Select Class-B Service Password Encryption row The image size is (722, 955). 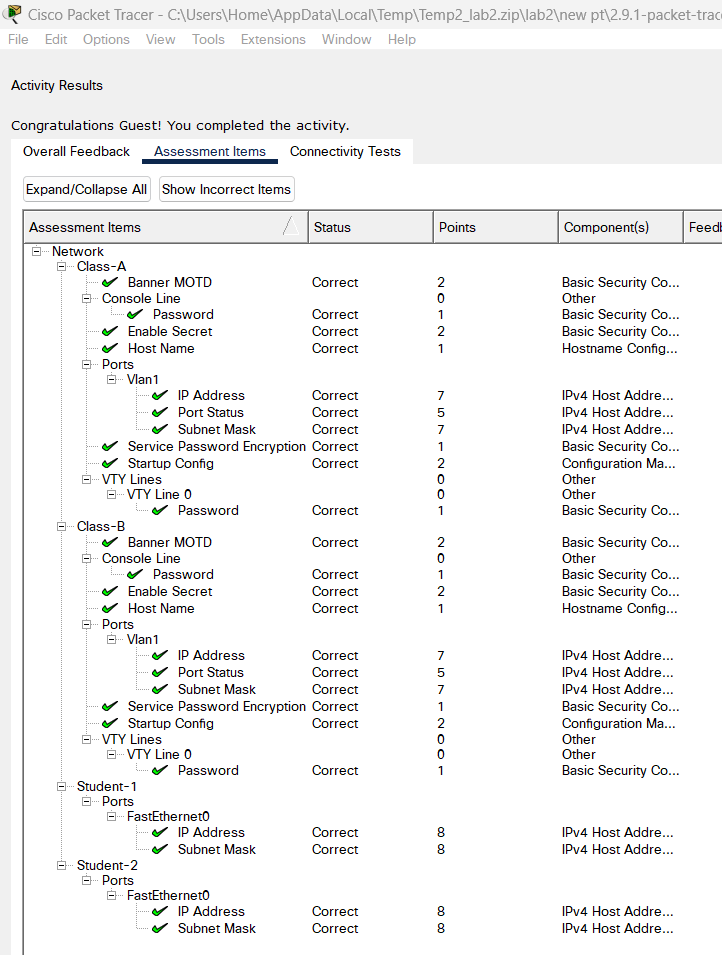pyautogui.click(x=372, y=707)
